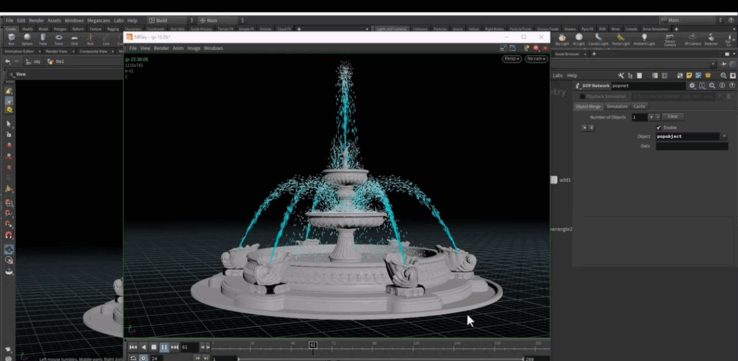Click the frame 61 marker on timeline
This screenshot has height=361, width=738.
313,345
